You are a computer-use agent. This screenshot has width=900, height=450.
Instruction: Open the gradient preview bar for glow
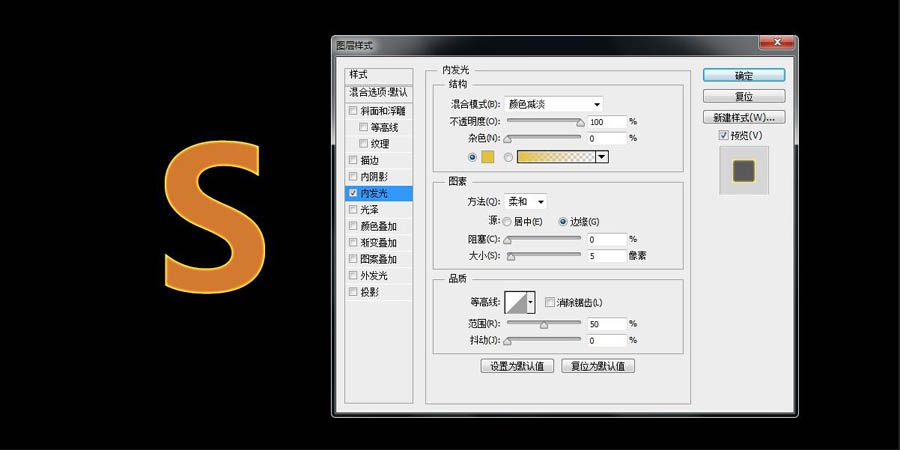(x=555, y=157)
